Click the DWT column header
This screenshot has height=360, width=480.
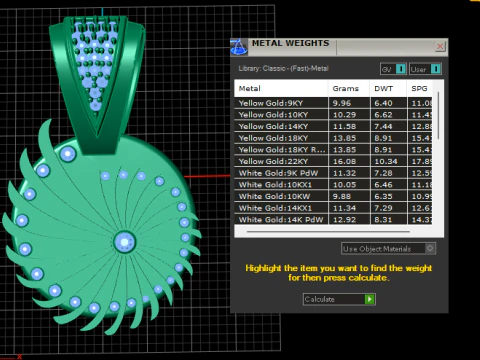tap(388, 88)
